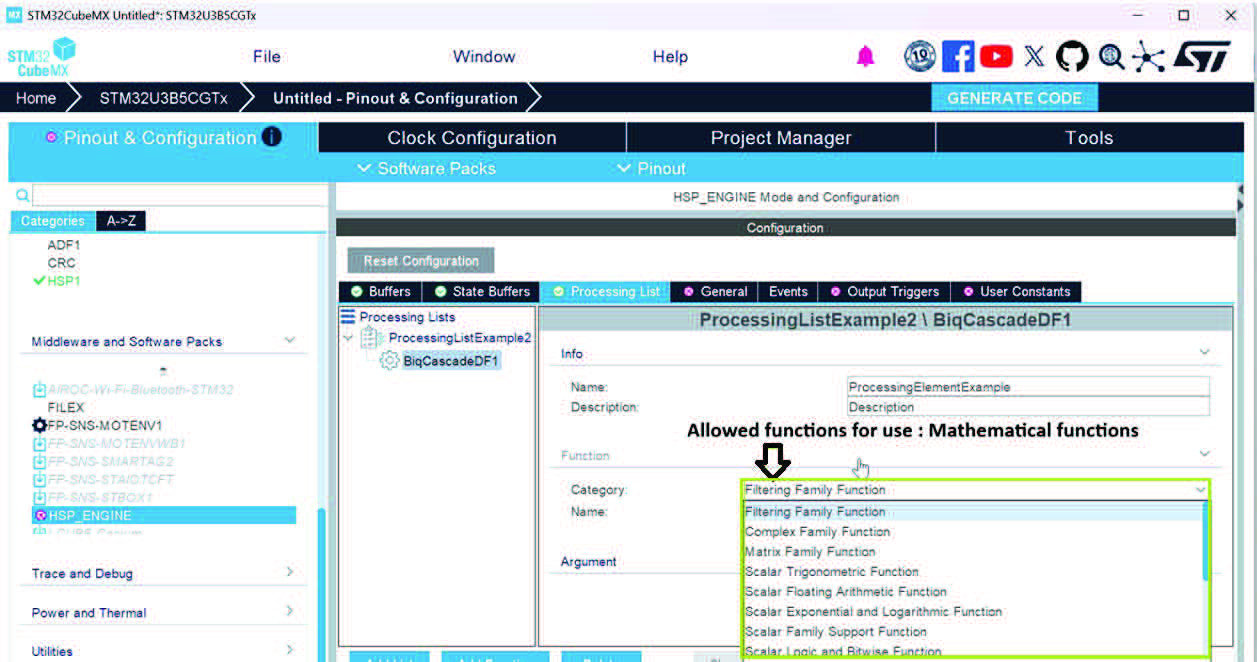The height and width of the screenshot is (662, 1257).
Task: Click the Name field ProcessingElementExample
Action: (x=1028, y=387)
